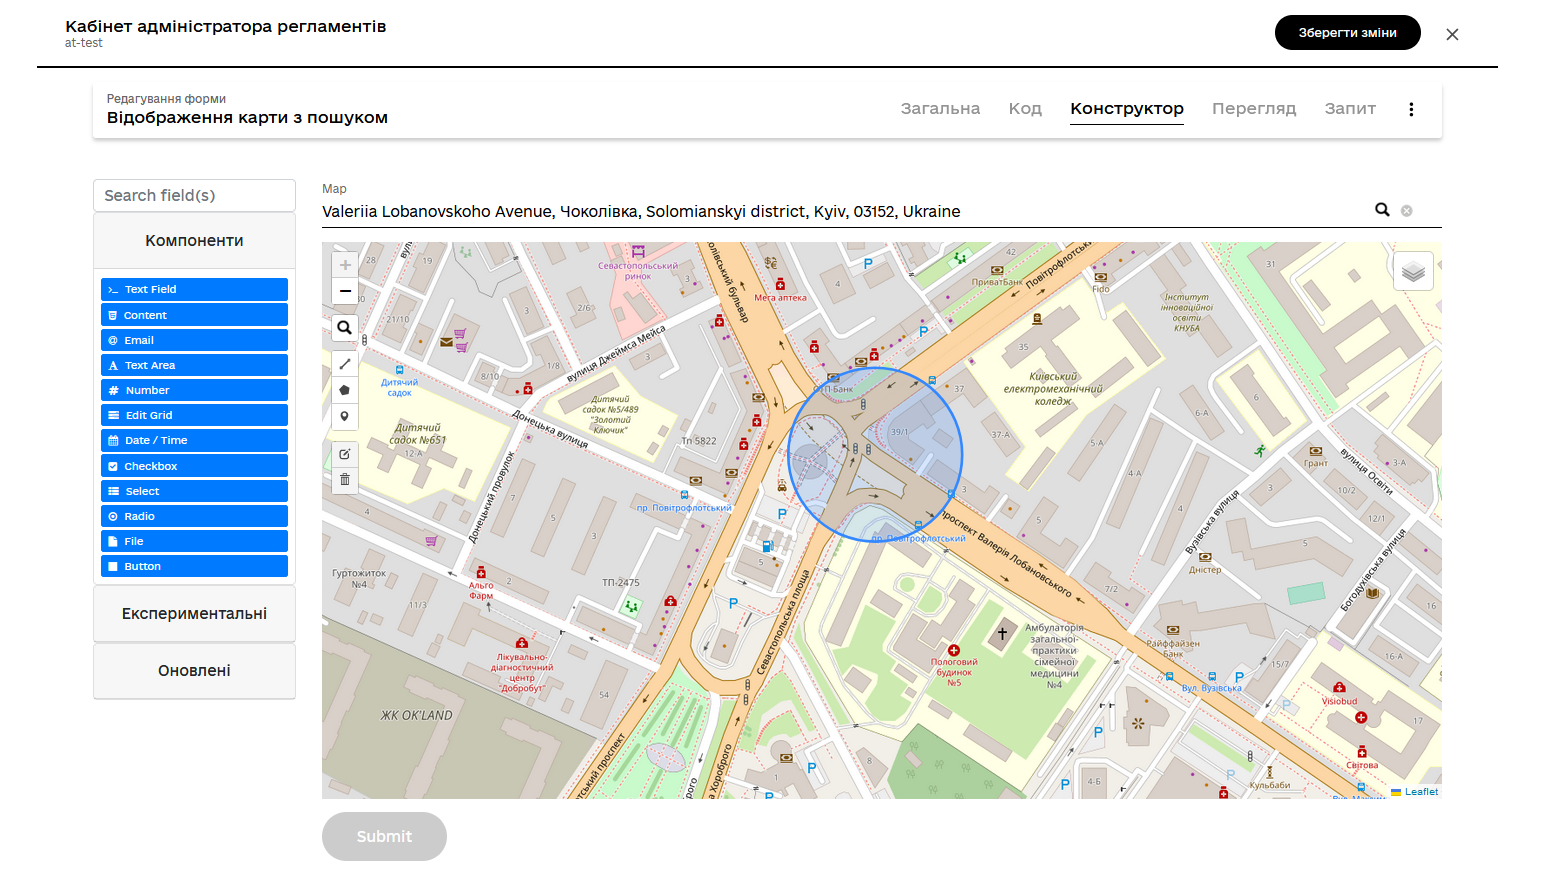Select the draw polygon tool
1541x887 pixels.
[345, 390]
